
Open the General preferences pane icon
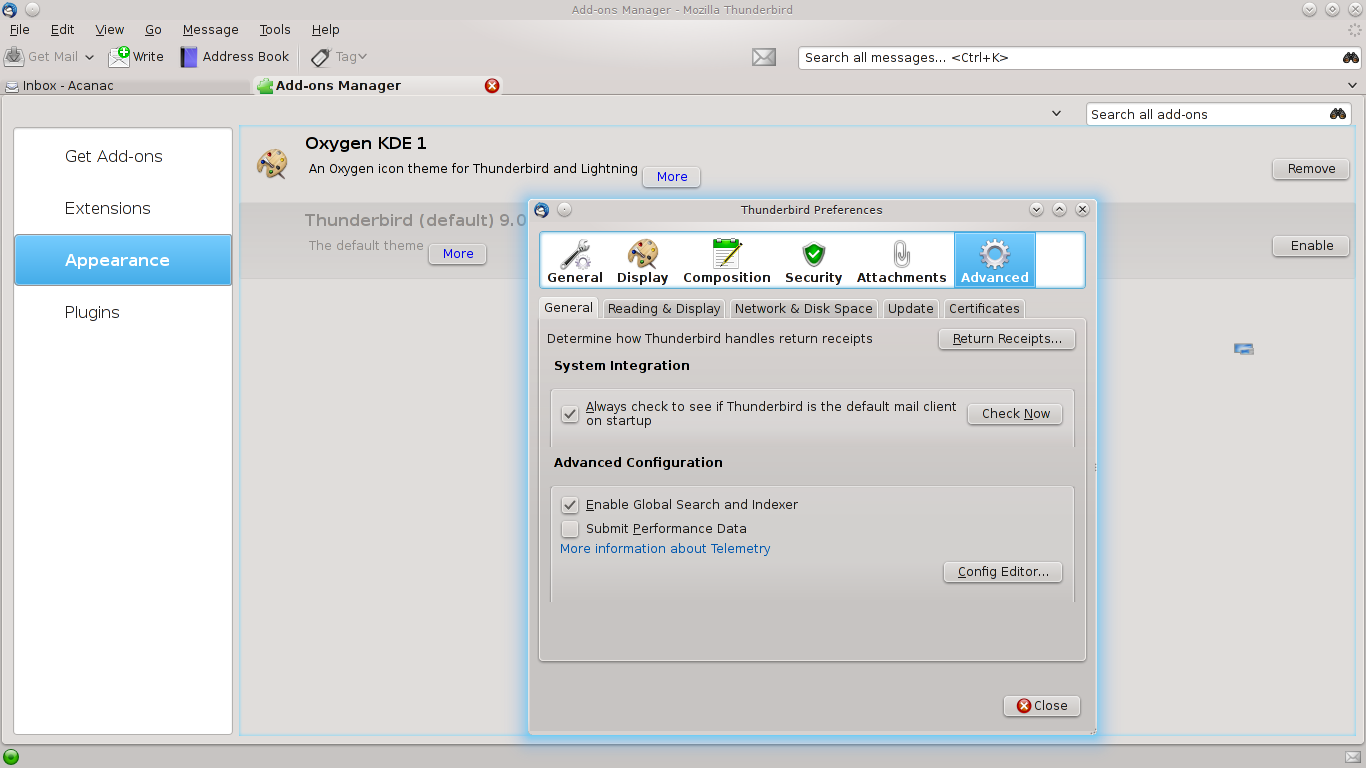tap(575, 261)
